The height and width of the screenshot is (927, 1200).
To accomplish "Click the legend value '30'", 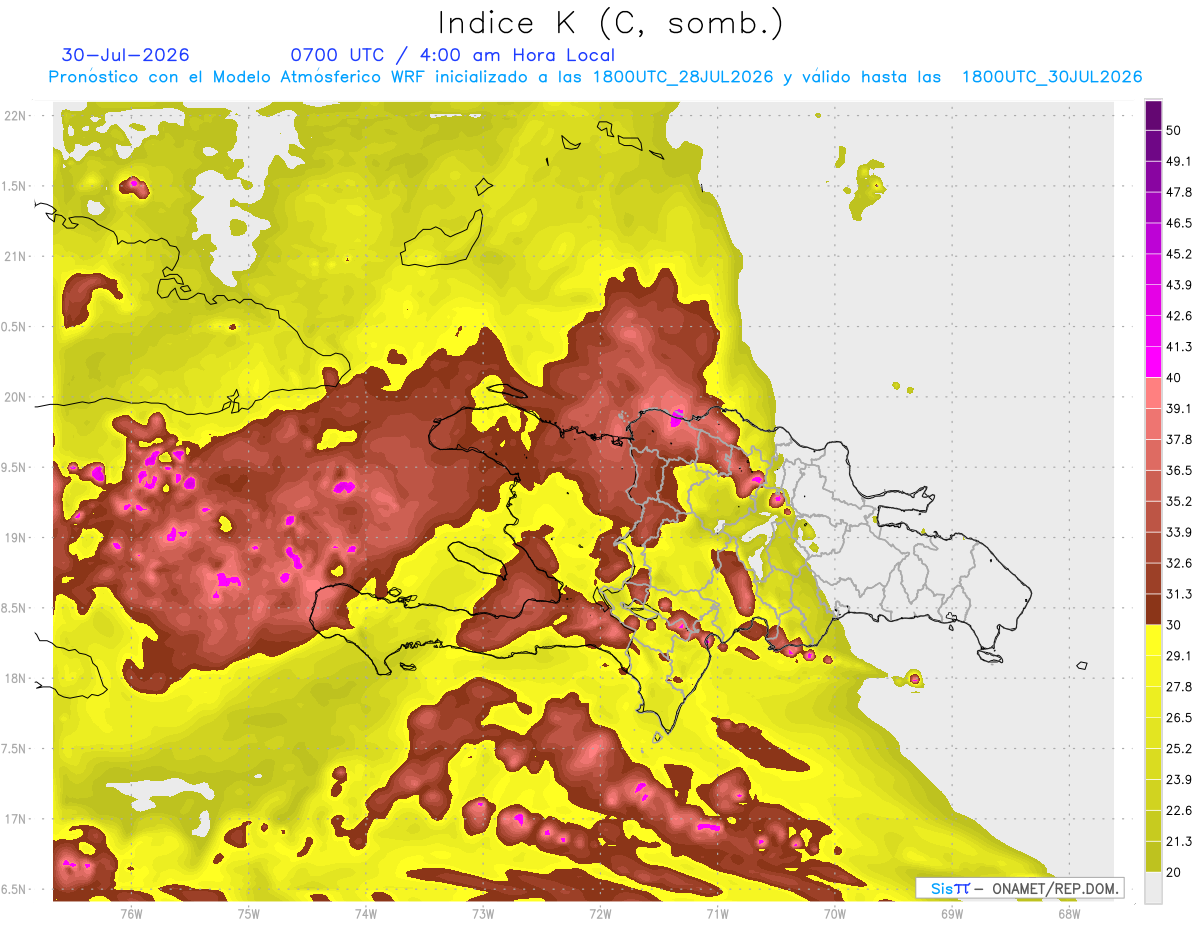I will (1175, 625).
